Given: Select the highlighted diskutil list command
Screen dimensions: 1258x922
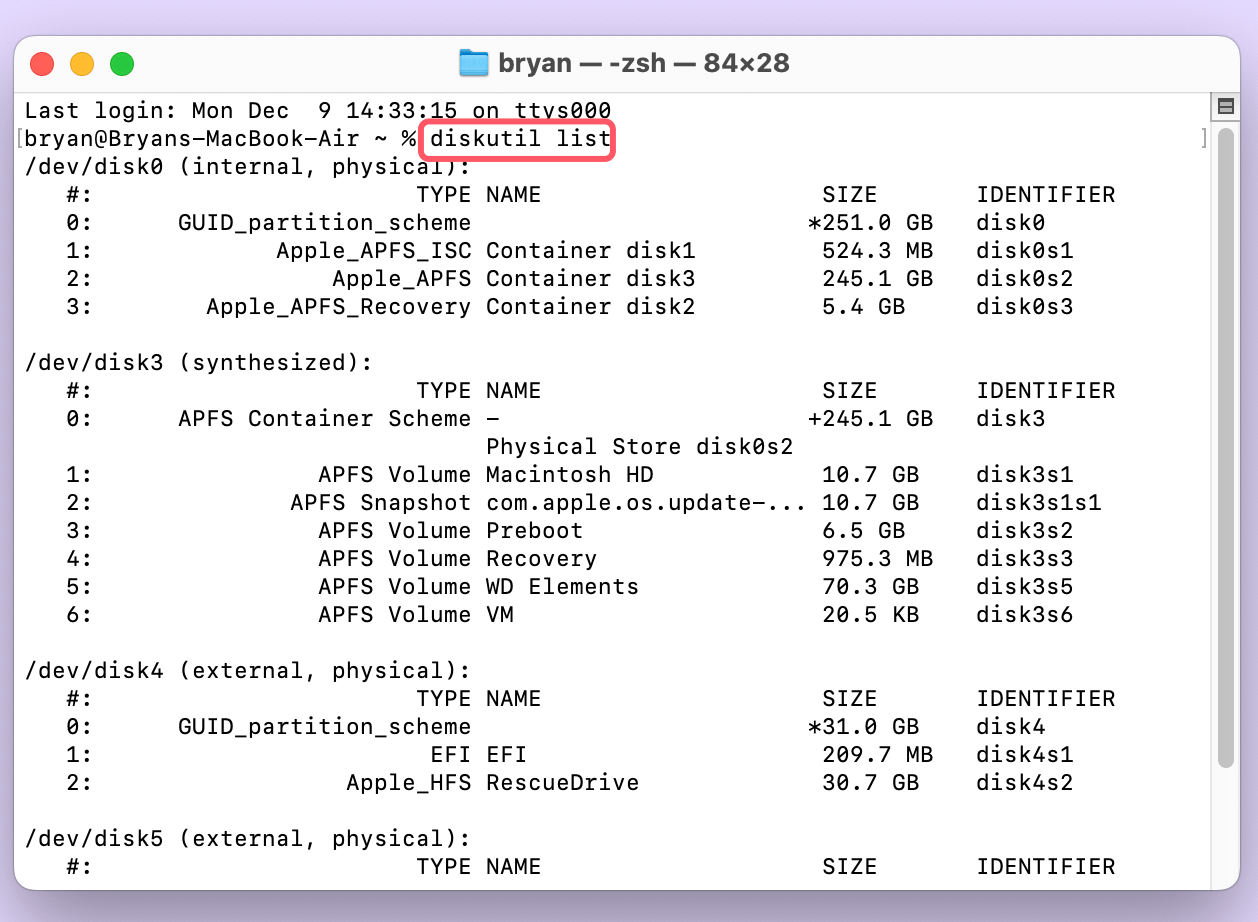Looking at the screenshot, I should 518,139.
